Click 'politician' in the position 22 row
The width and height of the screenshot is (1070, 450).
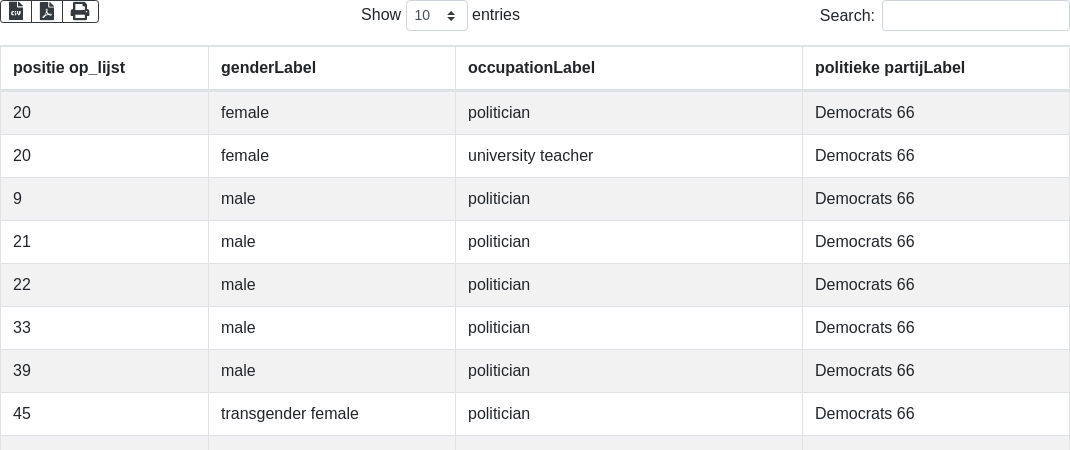pyautogui.click(x=498, y=285)
